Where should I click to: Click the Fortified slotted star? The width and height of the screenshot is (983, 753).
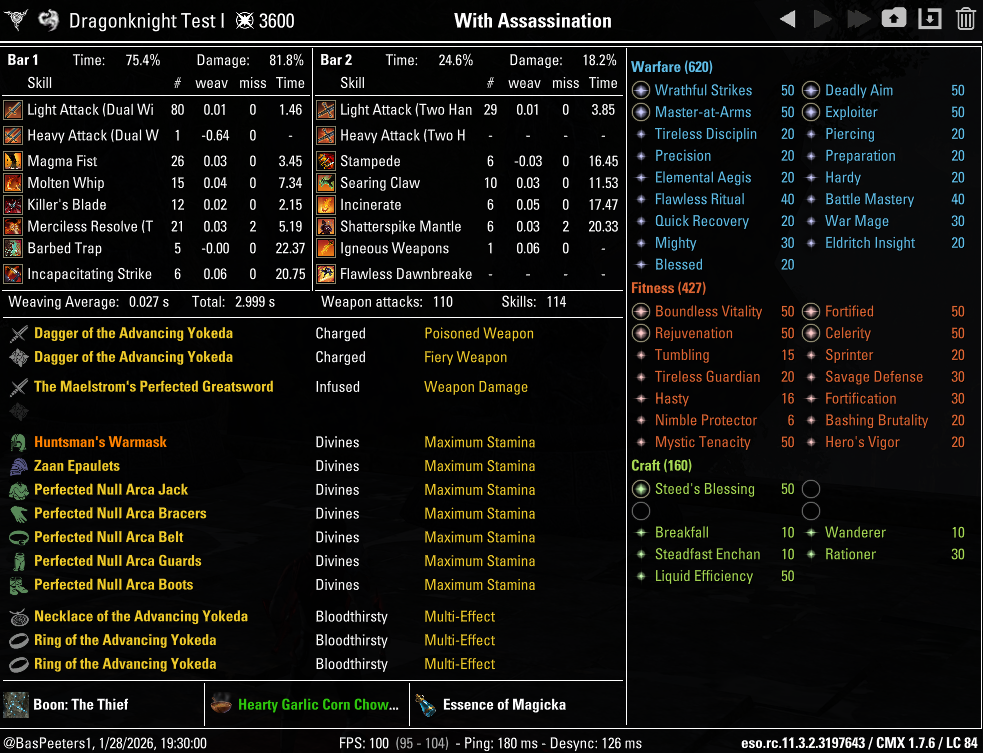click(811, 312)
